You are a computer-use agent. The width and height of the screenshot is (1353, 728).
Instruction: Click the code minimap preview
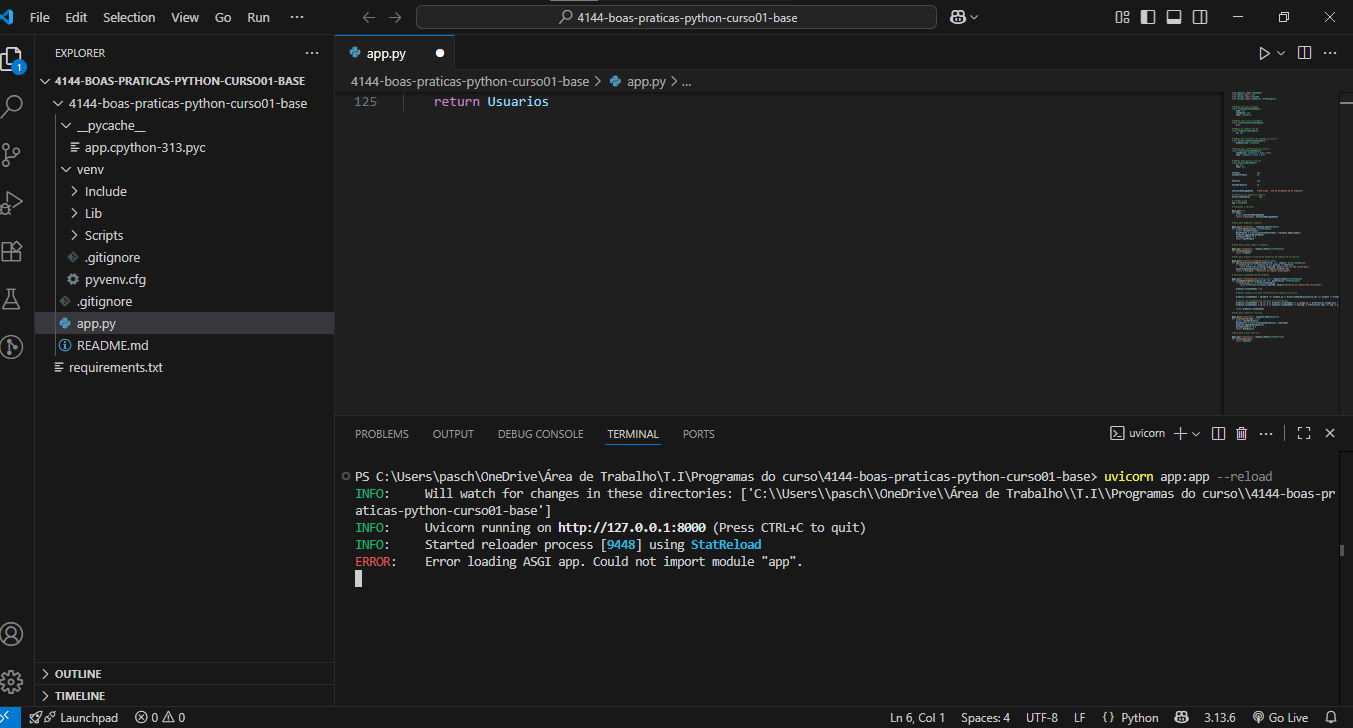(x=1282, y=218)
